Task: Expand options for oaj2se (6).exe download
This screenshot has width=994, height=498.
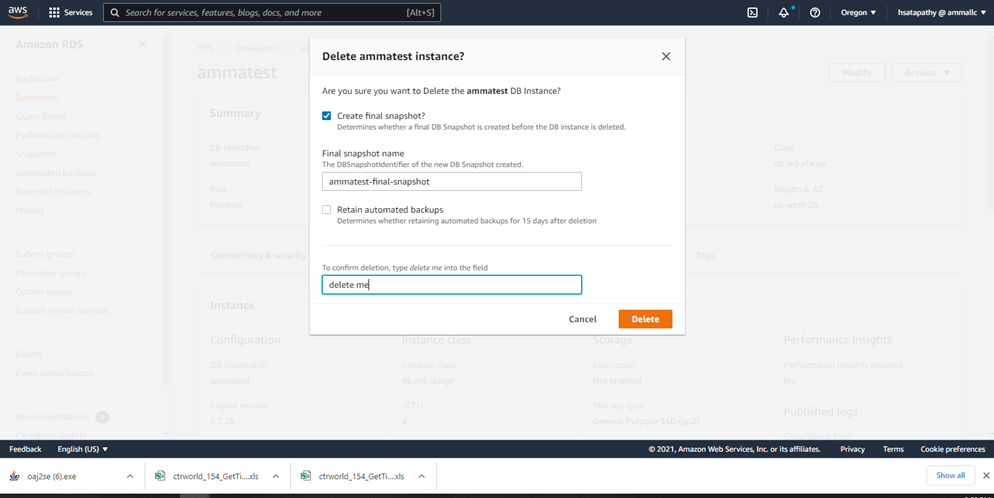Action: [x=130, y=477]
